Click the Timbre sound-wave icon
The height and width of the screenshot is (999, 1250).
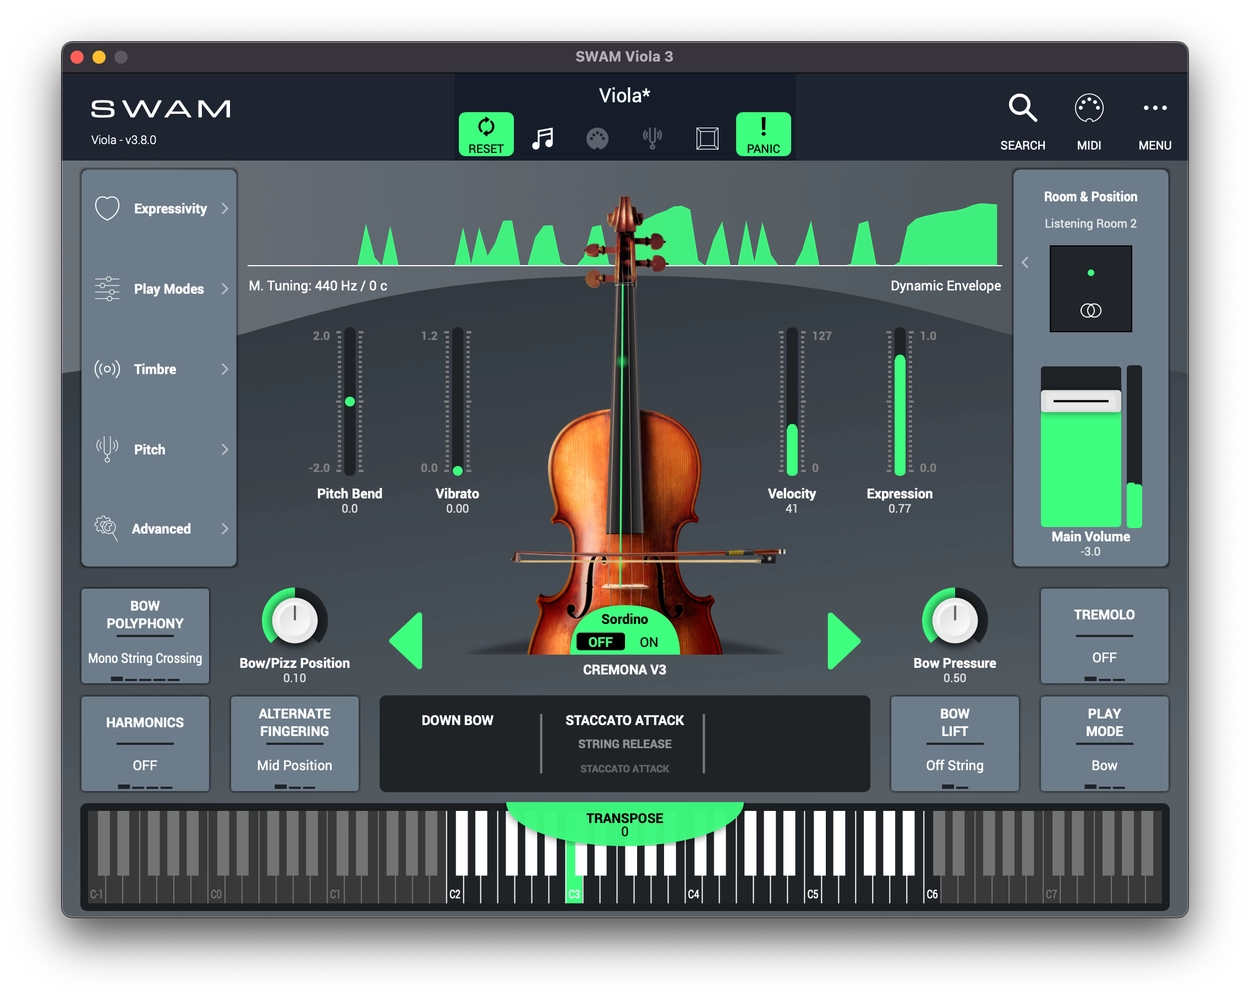[x=107, y=369]
